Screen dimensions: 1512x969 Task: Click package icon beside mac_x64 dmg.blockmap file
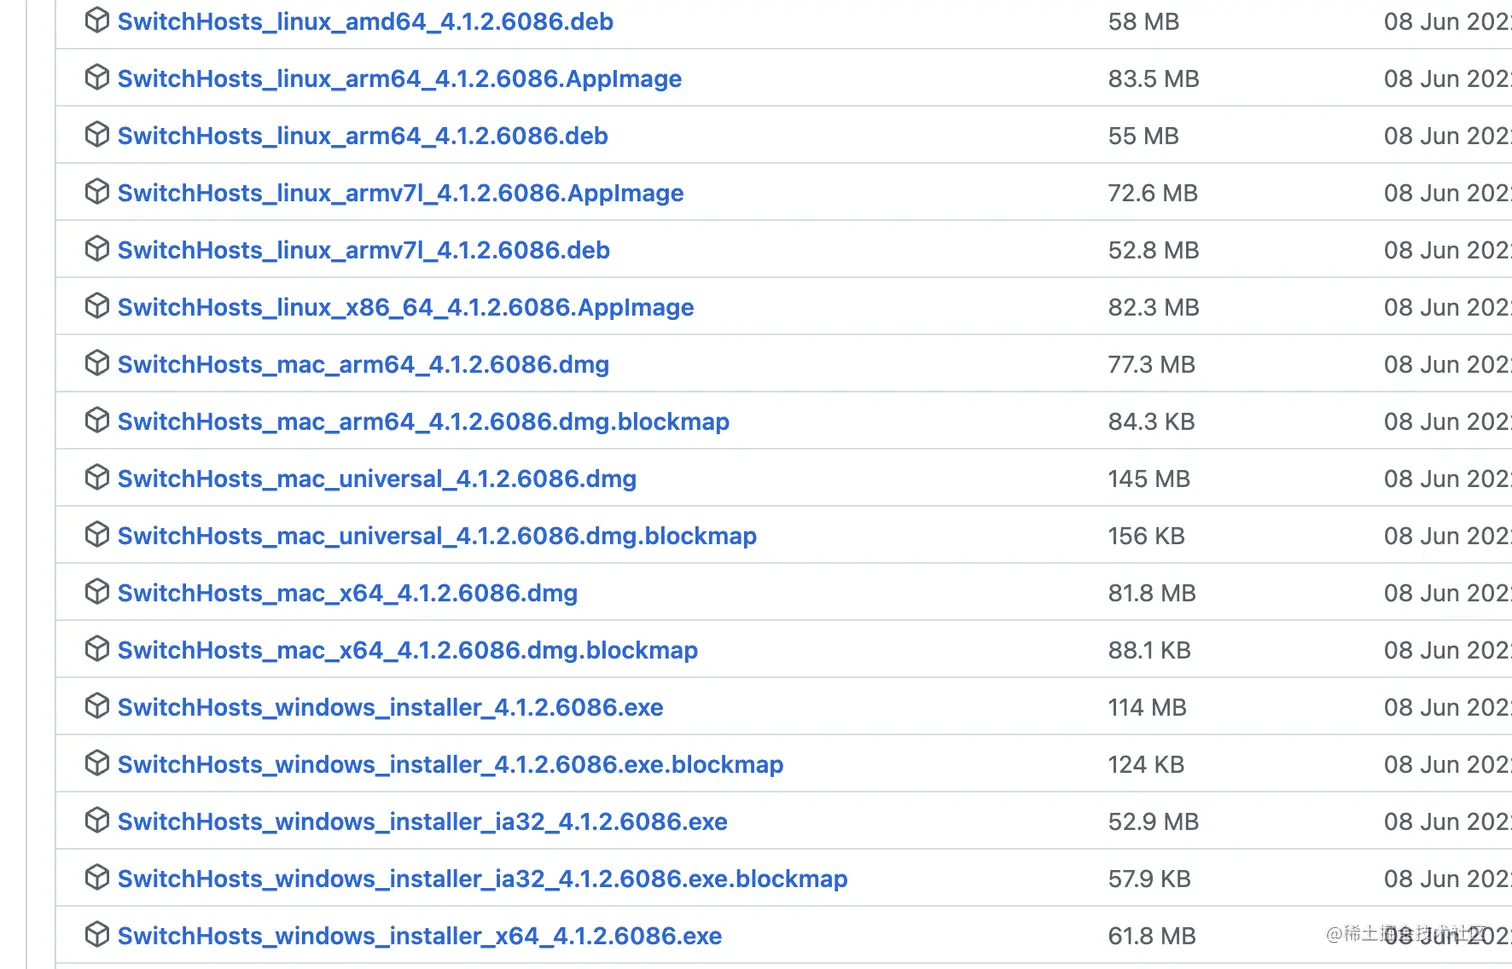(x=97, y=648)
